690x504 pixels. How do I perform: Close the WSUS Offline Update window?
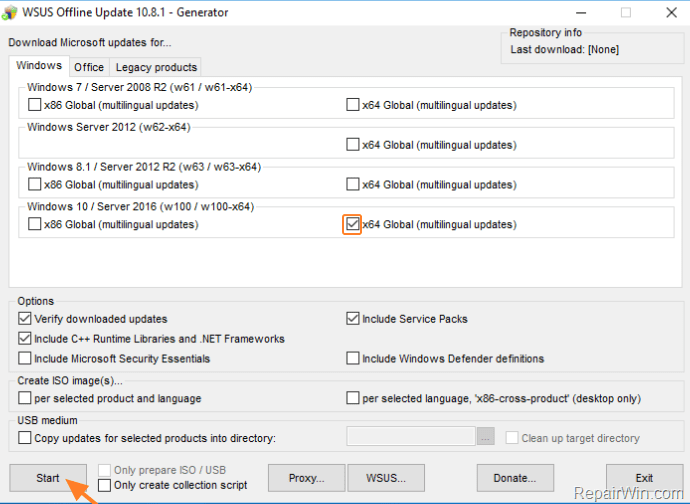pyautogui.click(x=671, y=13)
